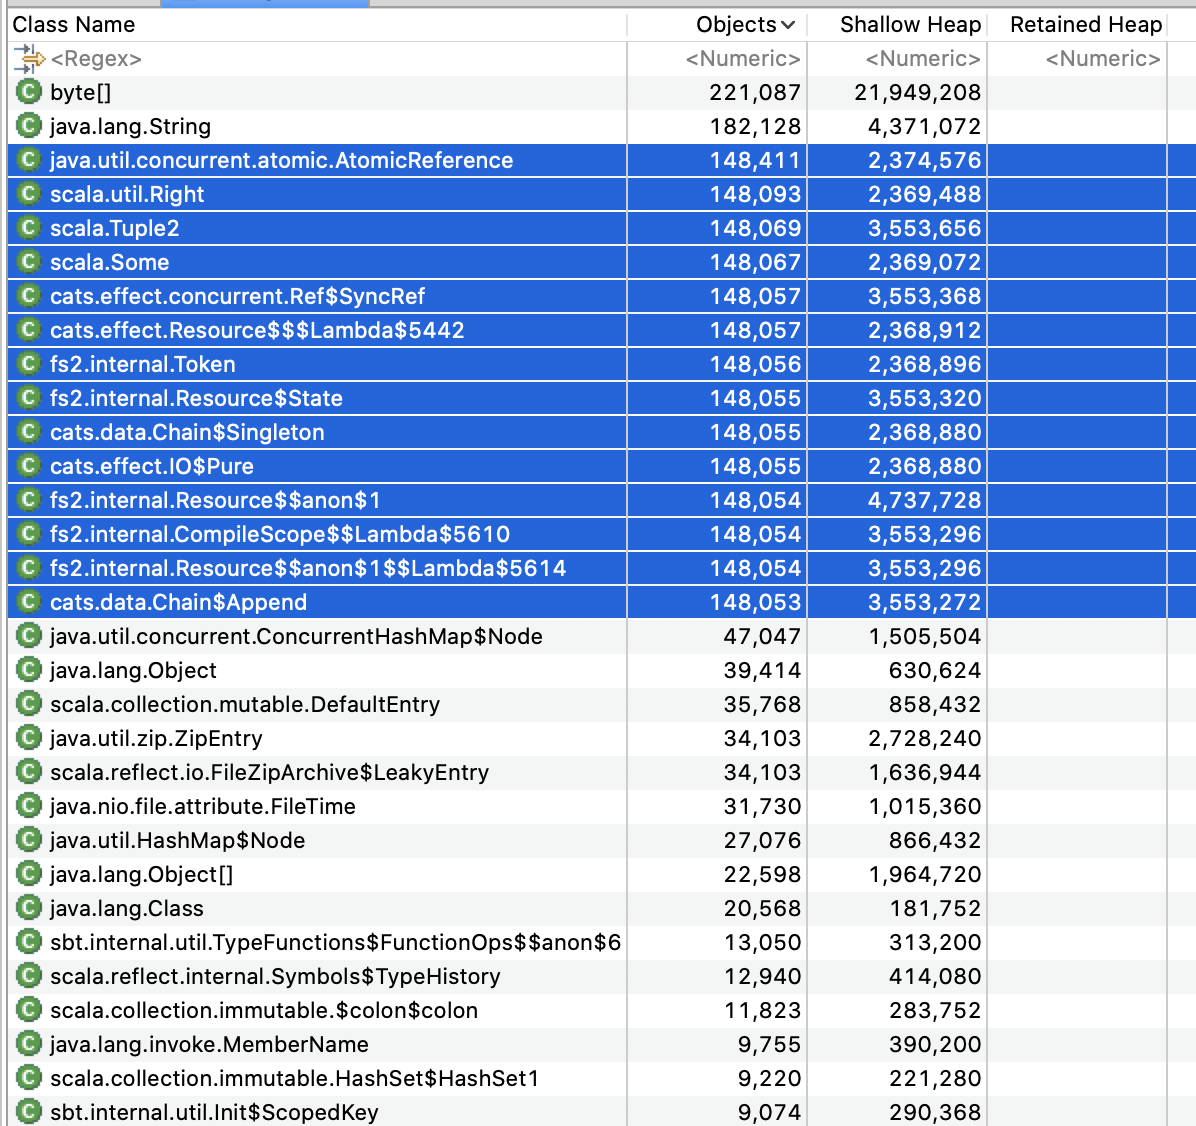Click the filter row regex icon
This screenshot has width=1196, height=1126.
(x=29, y=59)
